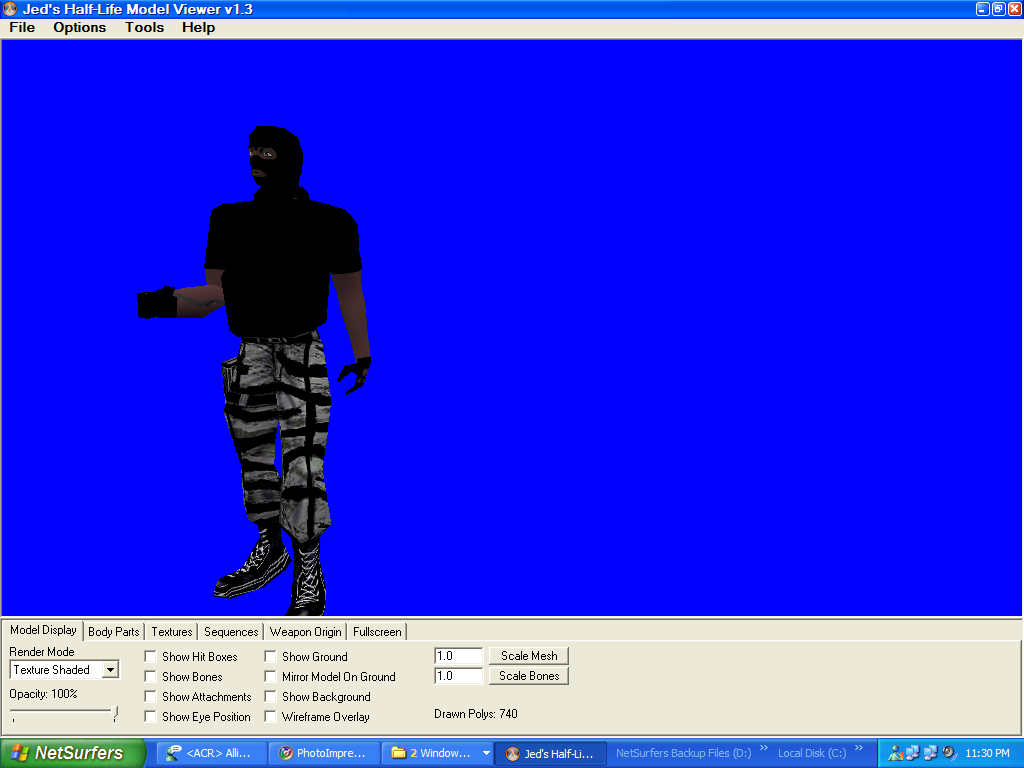Check the Show Background option
1024x768 pixels.
pos(270,697)
